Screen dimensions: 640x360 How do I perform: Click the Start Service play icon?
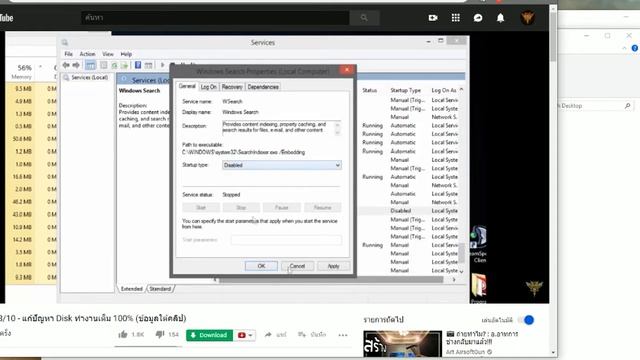point(162,65)
